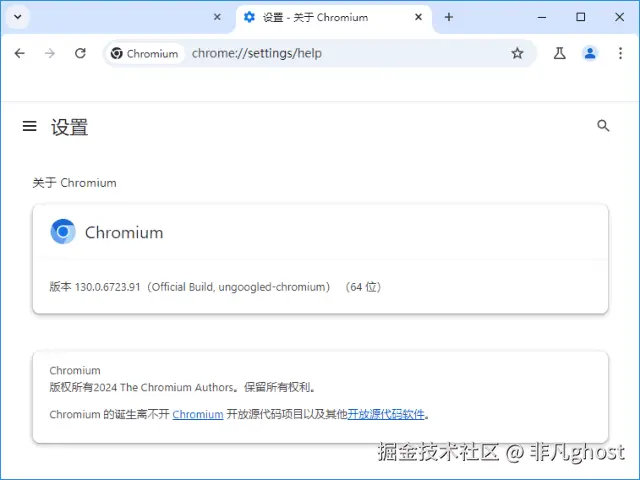Open the tab search dropdown arrow
This screenshot has width=640, height=480.
coord(18,17)
